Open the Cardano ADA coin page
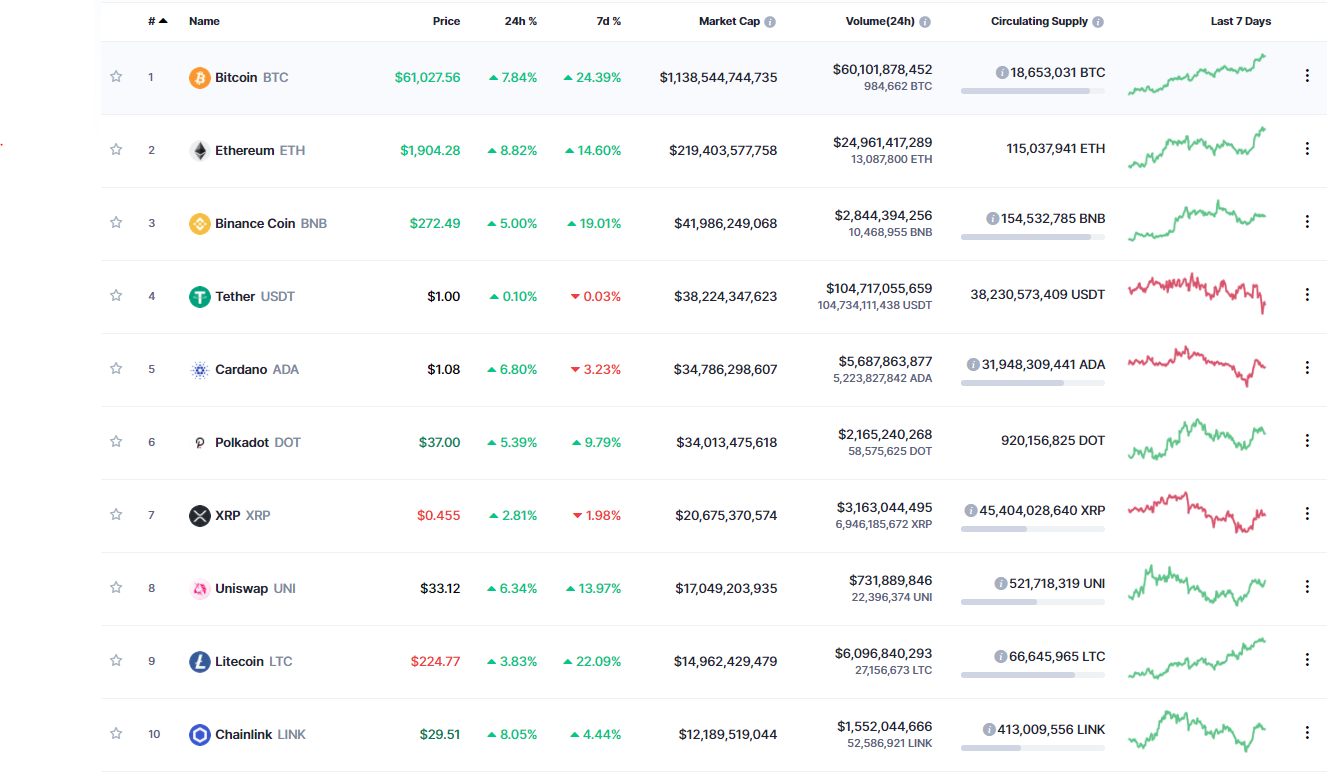Viewport: 1327px width, 775px height. pyautogui.click(x=257, y=369)
